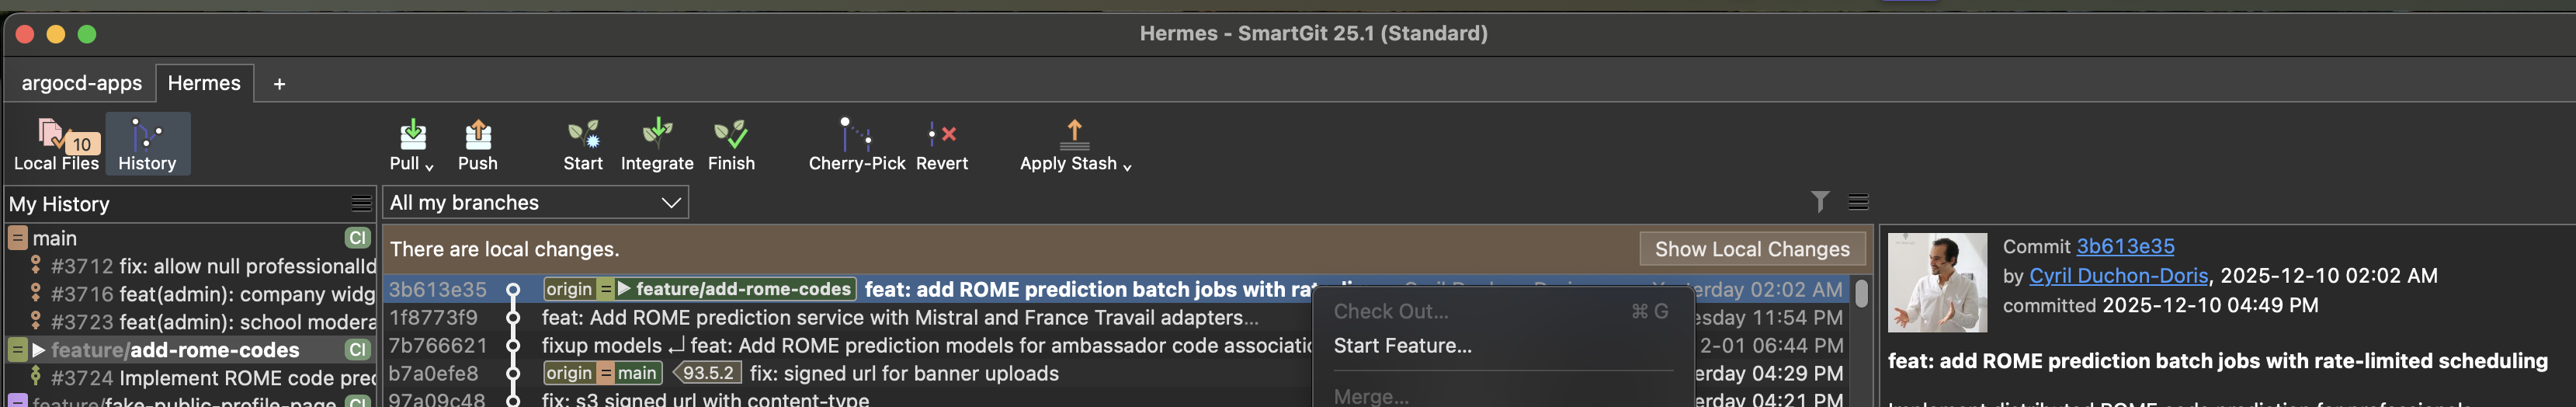Choose Start Feature... from context menu
This screenshot has width=2576, height=407.
1402,346
